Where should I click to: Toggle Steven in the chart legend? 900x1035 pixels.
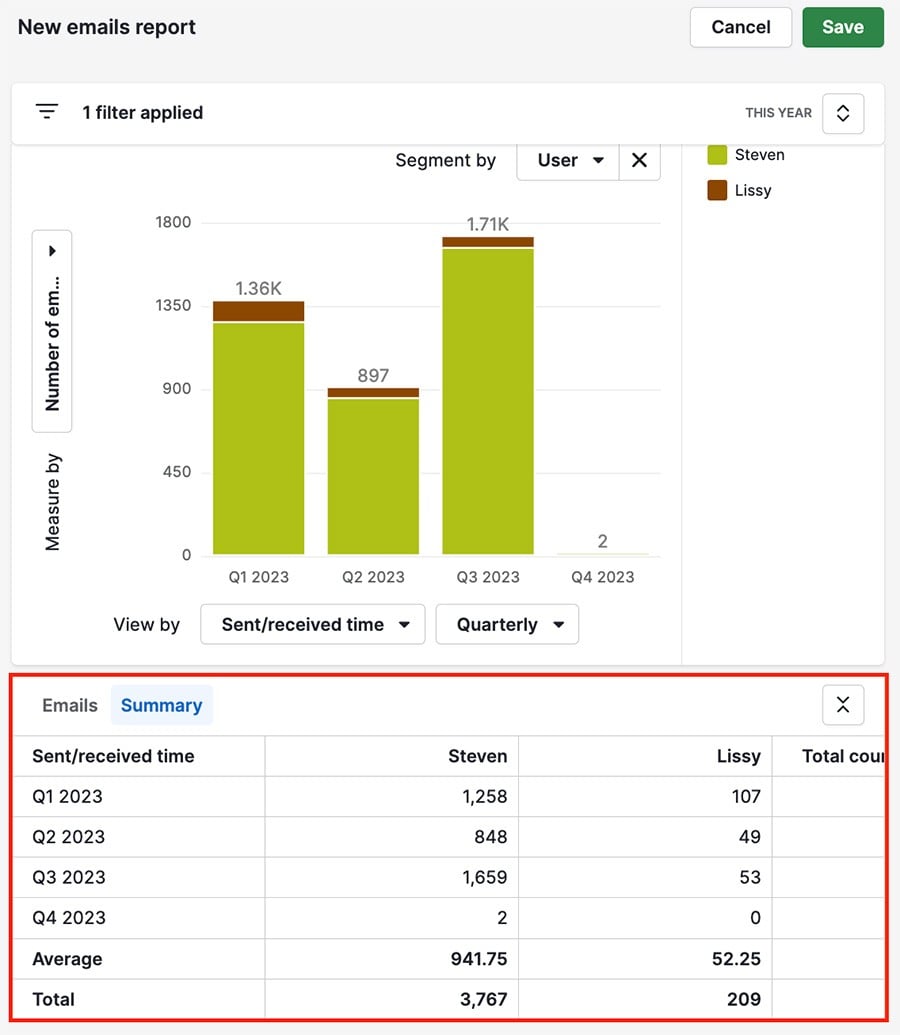pyautogui.click(x=759, y=155)
